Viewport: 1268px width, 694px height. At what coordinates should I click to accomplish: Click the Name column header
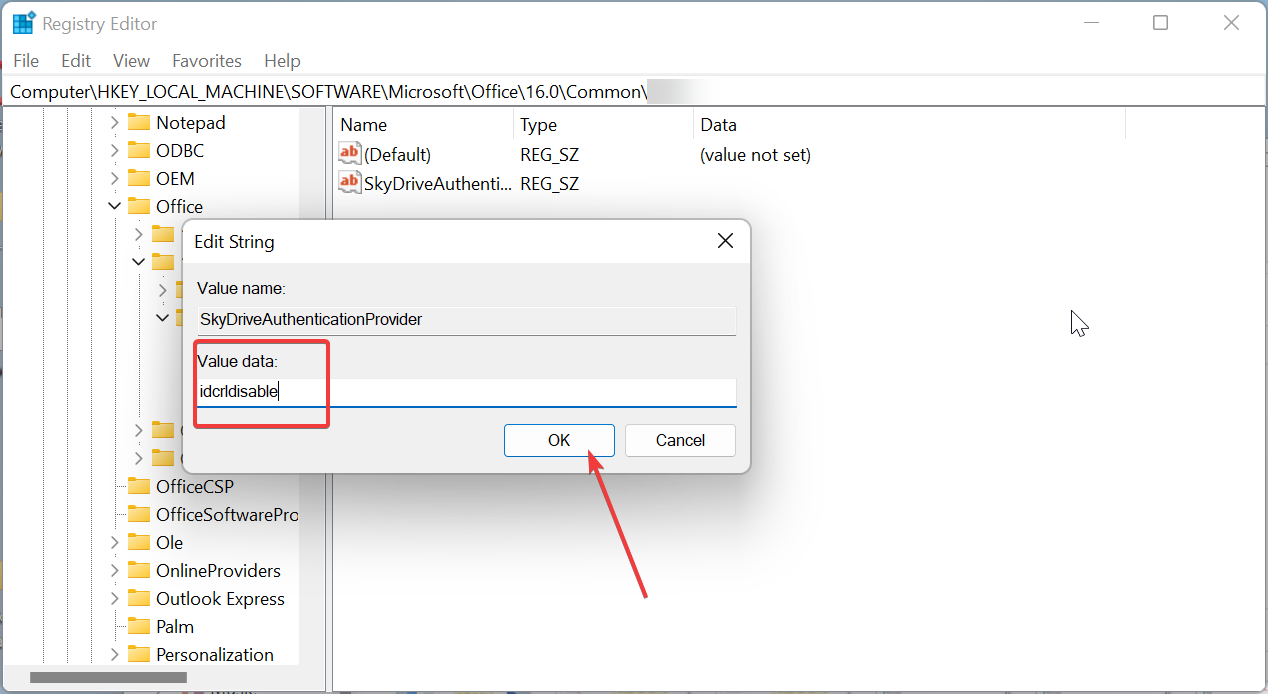[424, 125]
